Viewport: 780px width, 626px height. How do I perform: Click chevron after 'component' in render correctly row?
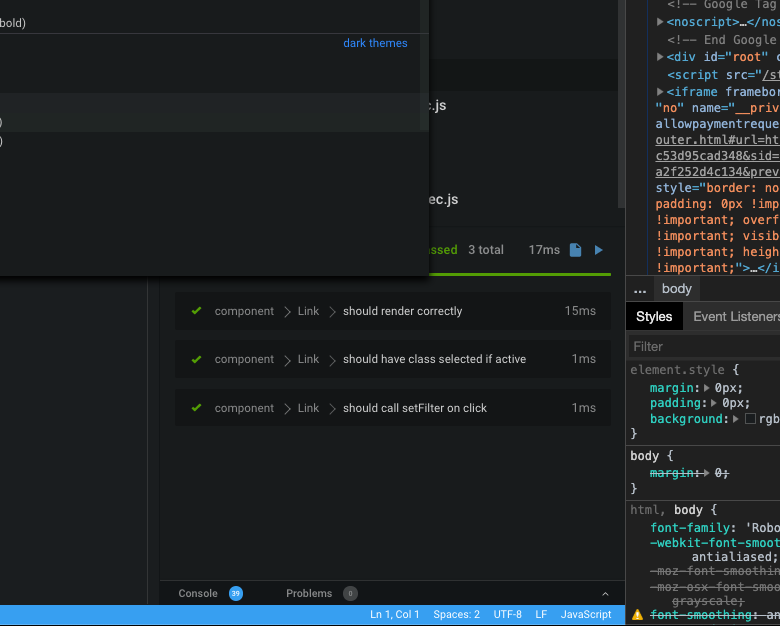click(287, 312)
